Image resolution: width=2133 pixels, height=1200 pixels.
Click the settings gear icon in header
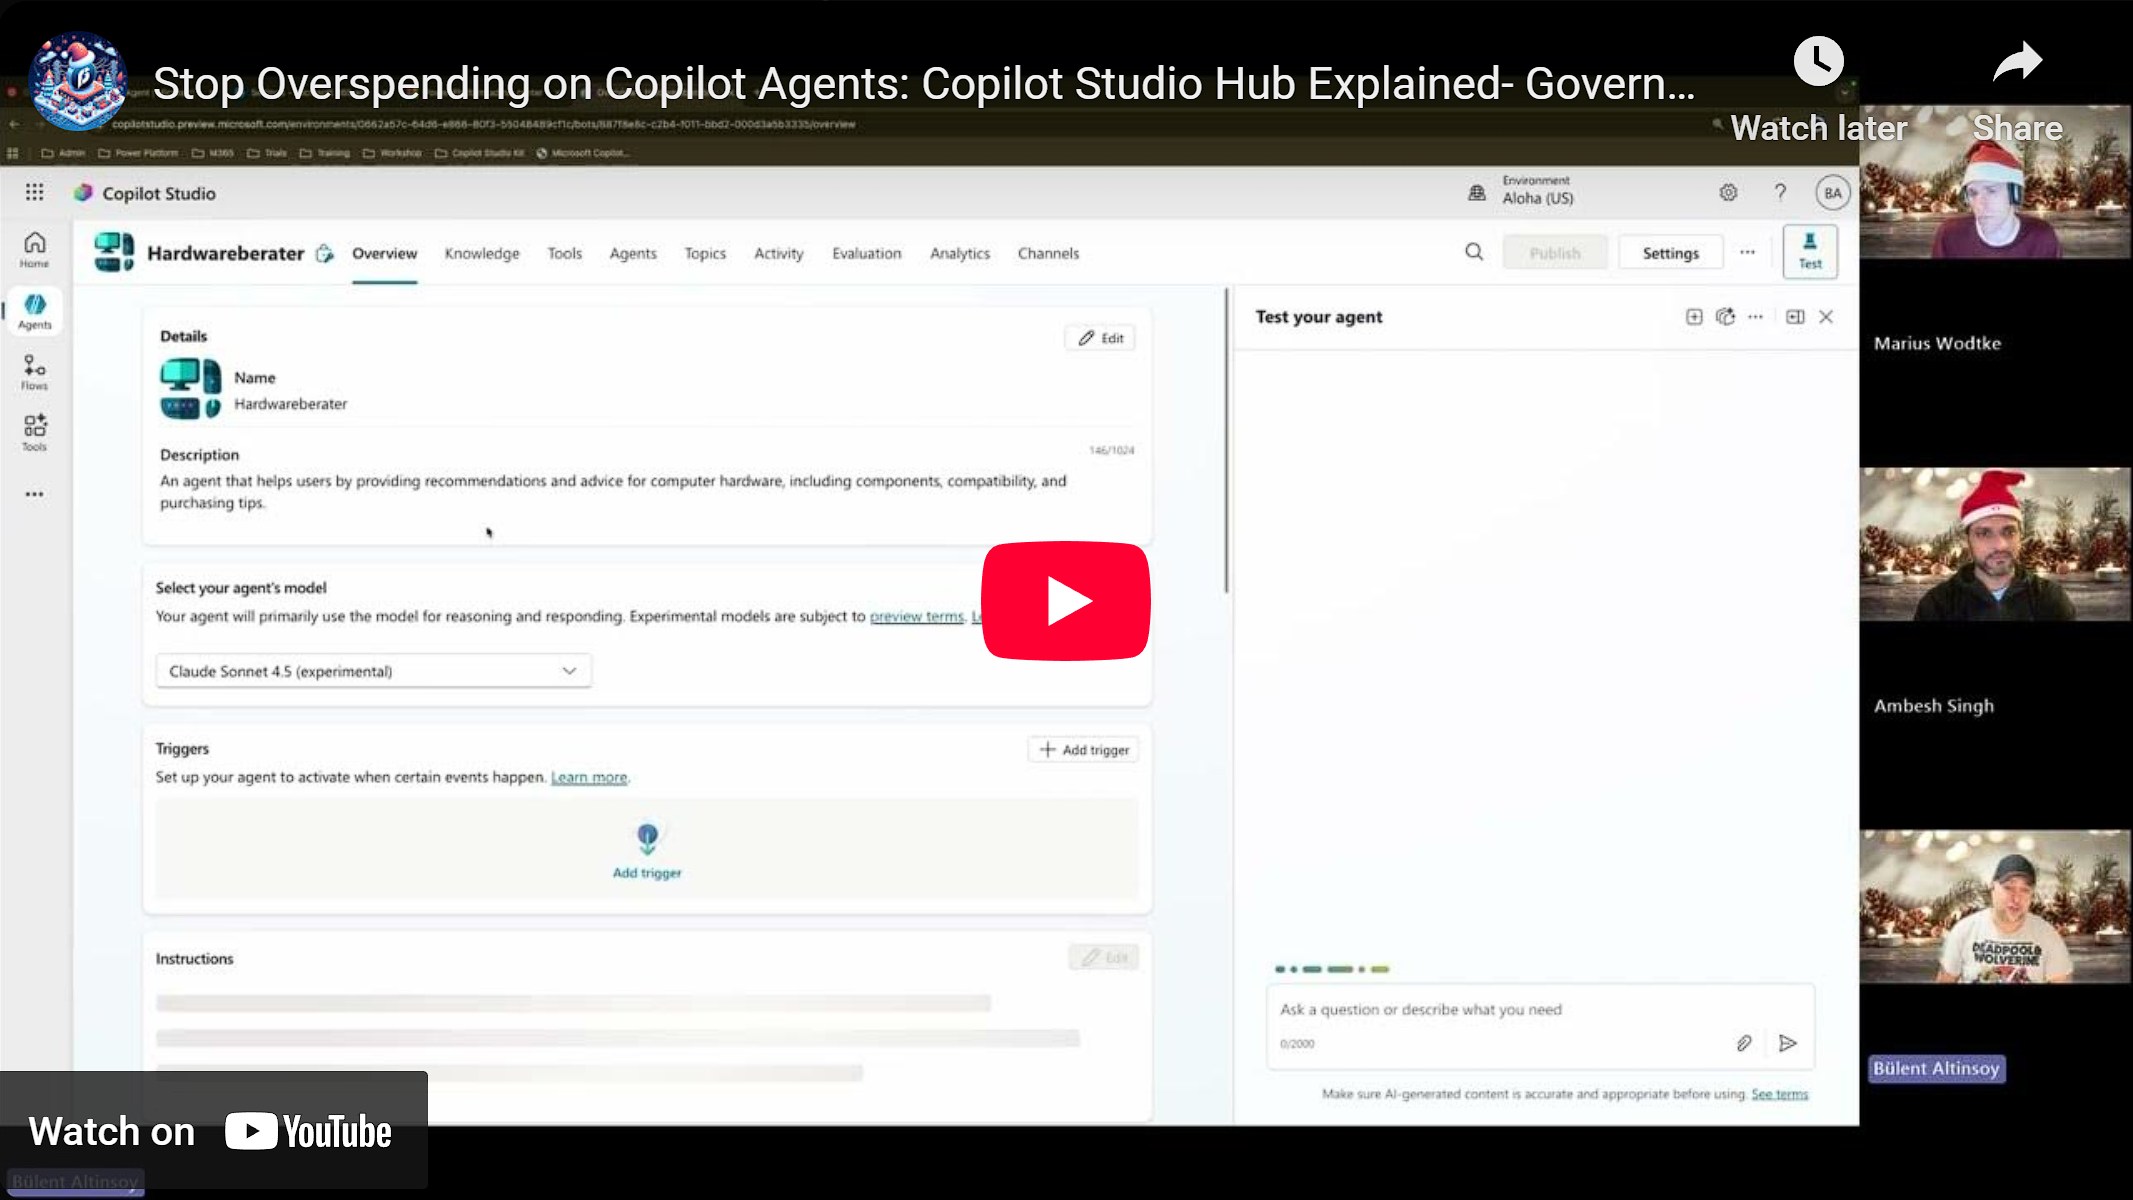click(1728, 193)
